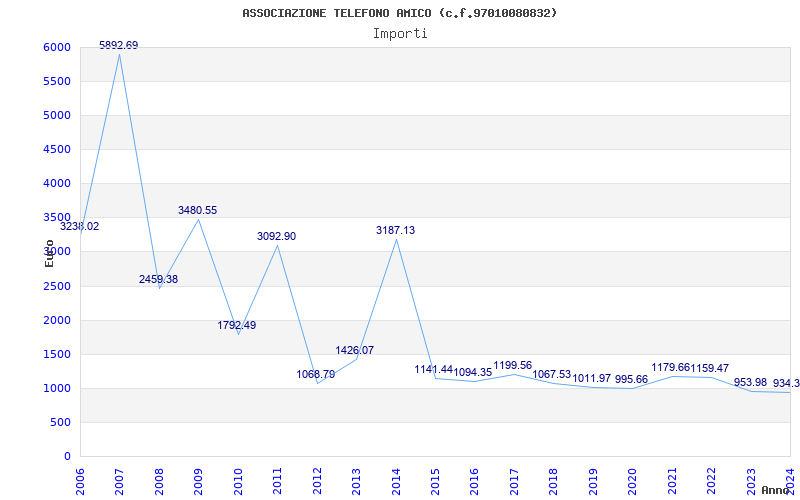This screenshot has width=800, height=500.
Task: Select the 3238.02 data label
Action: tap(80, 227)
